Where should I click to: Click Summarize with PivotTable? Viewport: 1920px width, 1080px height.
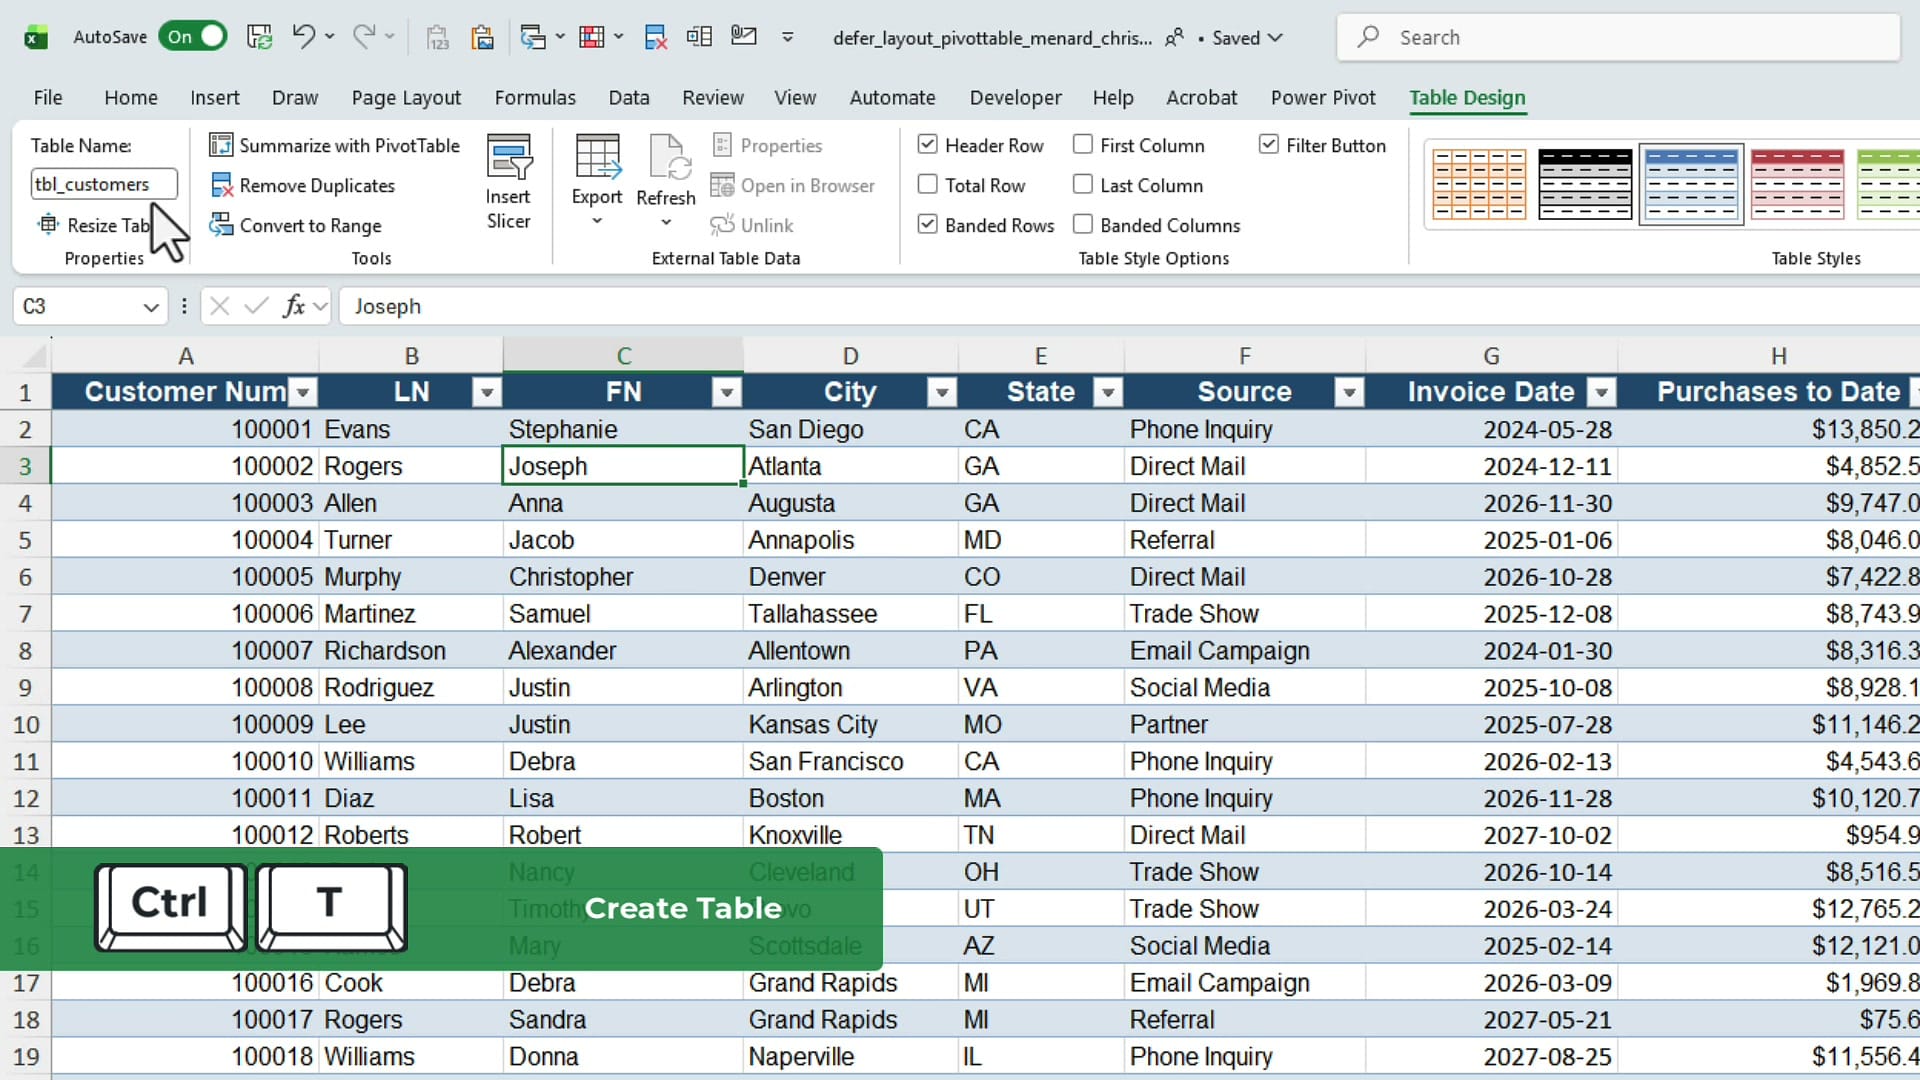(335, 145)
